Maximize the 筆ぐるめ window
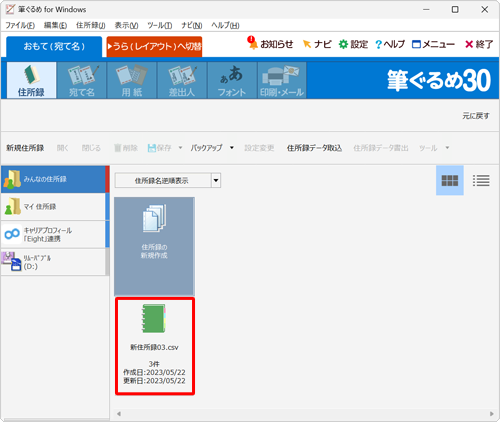The image size is (500, 422). [455, 10]
